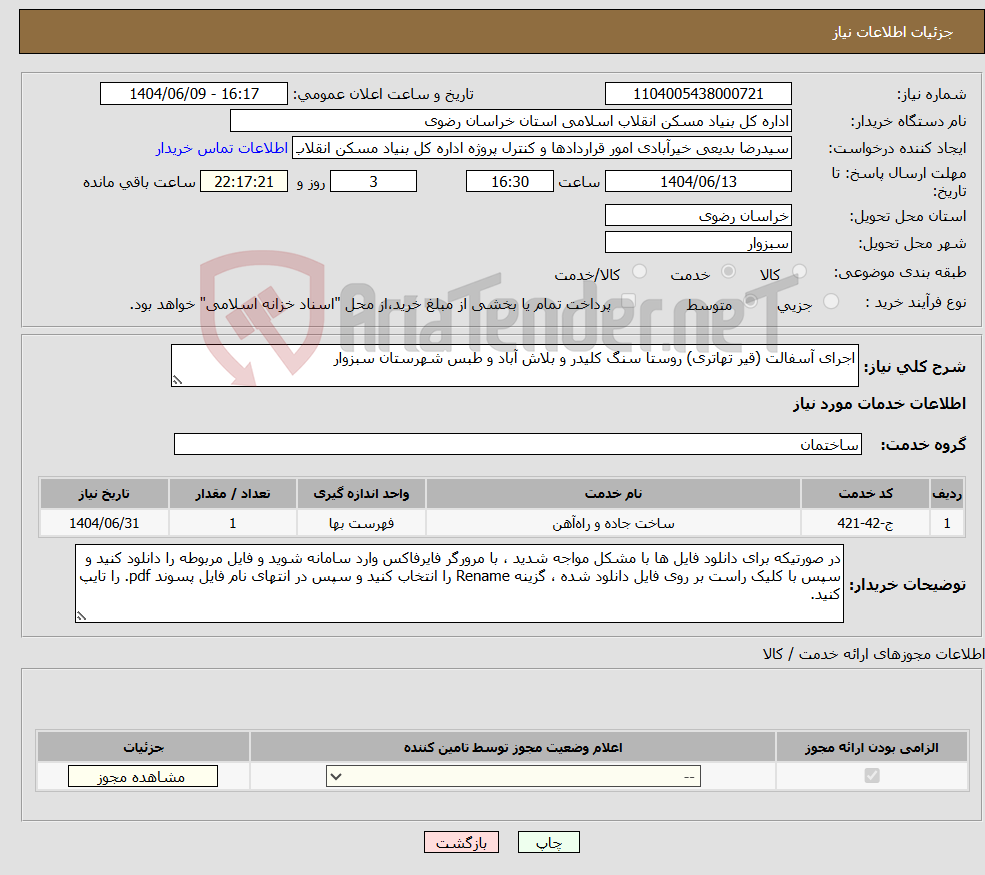
Task: Click the چاپ button to print
Action: (x=548, y=841)
